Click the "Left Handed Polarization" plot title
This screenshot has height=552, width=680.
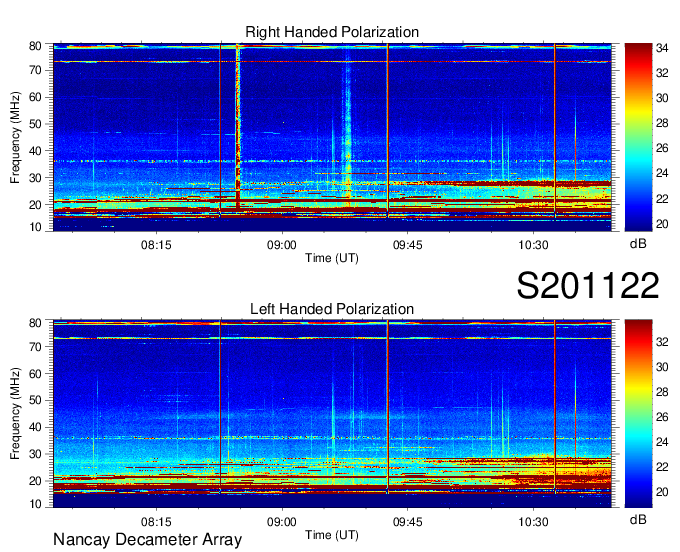tap(332, 309)
